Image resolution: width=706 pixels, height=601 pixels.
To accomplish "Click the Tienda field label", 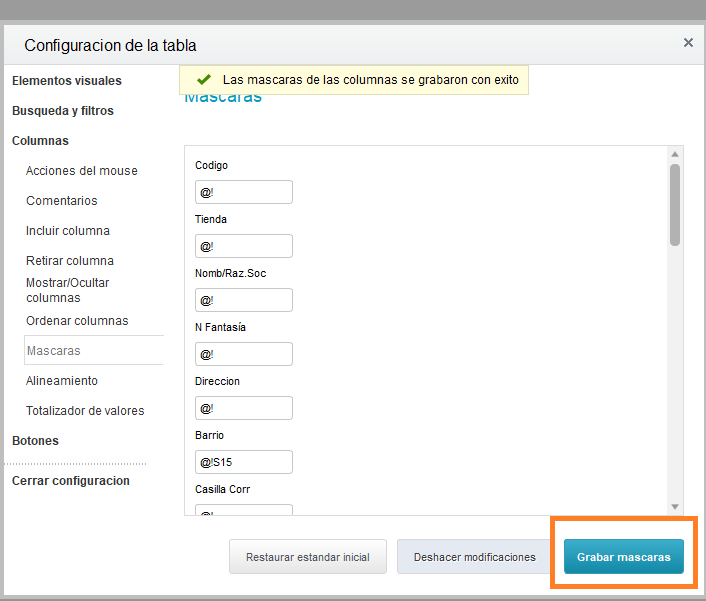I will [211, 219].
